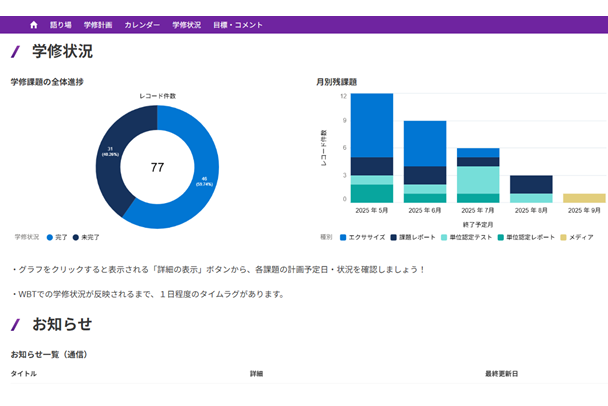Toggle the 完了 legend swatch

pyautogui.click(x=50, y=237)
